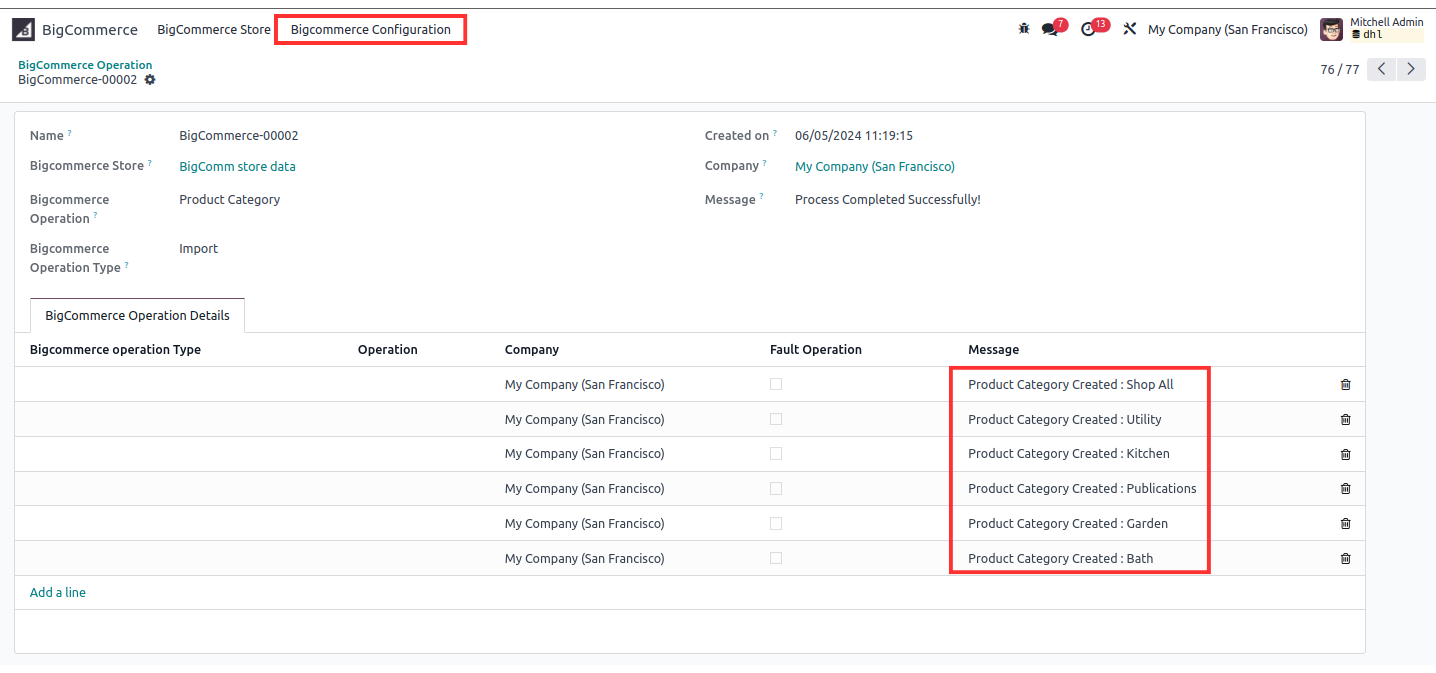This screenshot has height=673, width=1436.
Task: Toggle Fault Operation checkbox in Shop All row
Action: (x=776, y=384)
